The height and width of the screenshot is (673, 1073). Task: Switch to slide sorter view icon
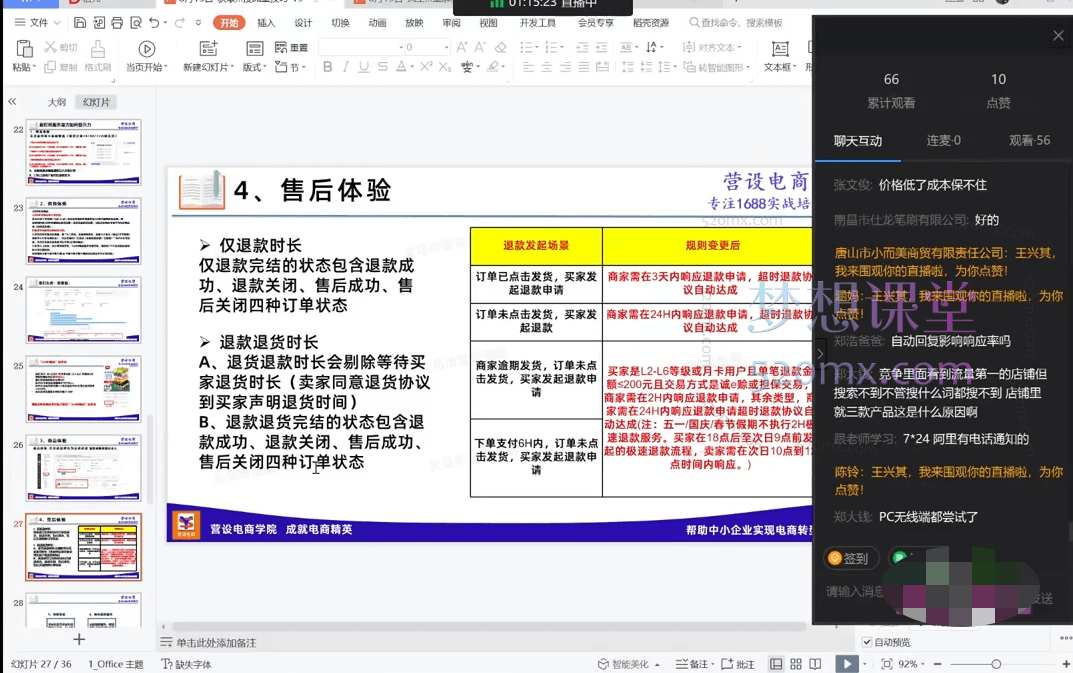click(x=796, y=663)
